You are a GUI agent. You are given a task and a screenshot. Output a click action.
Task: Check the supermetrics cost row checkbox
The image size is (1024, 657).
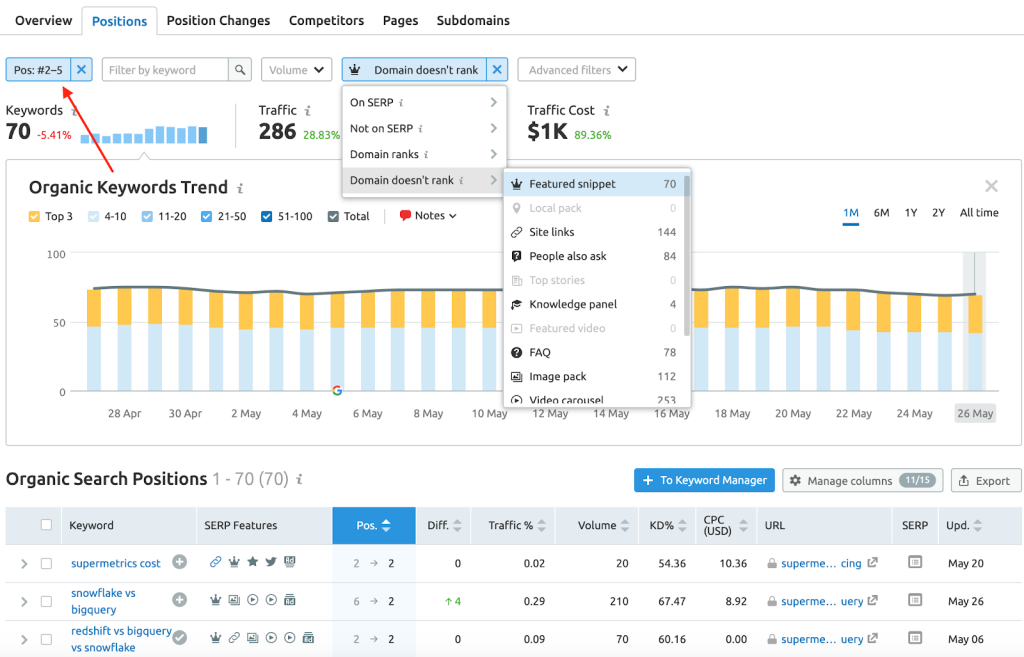click(46, 563)
